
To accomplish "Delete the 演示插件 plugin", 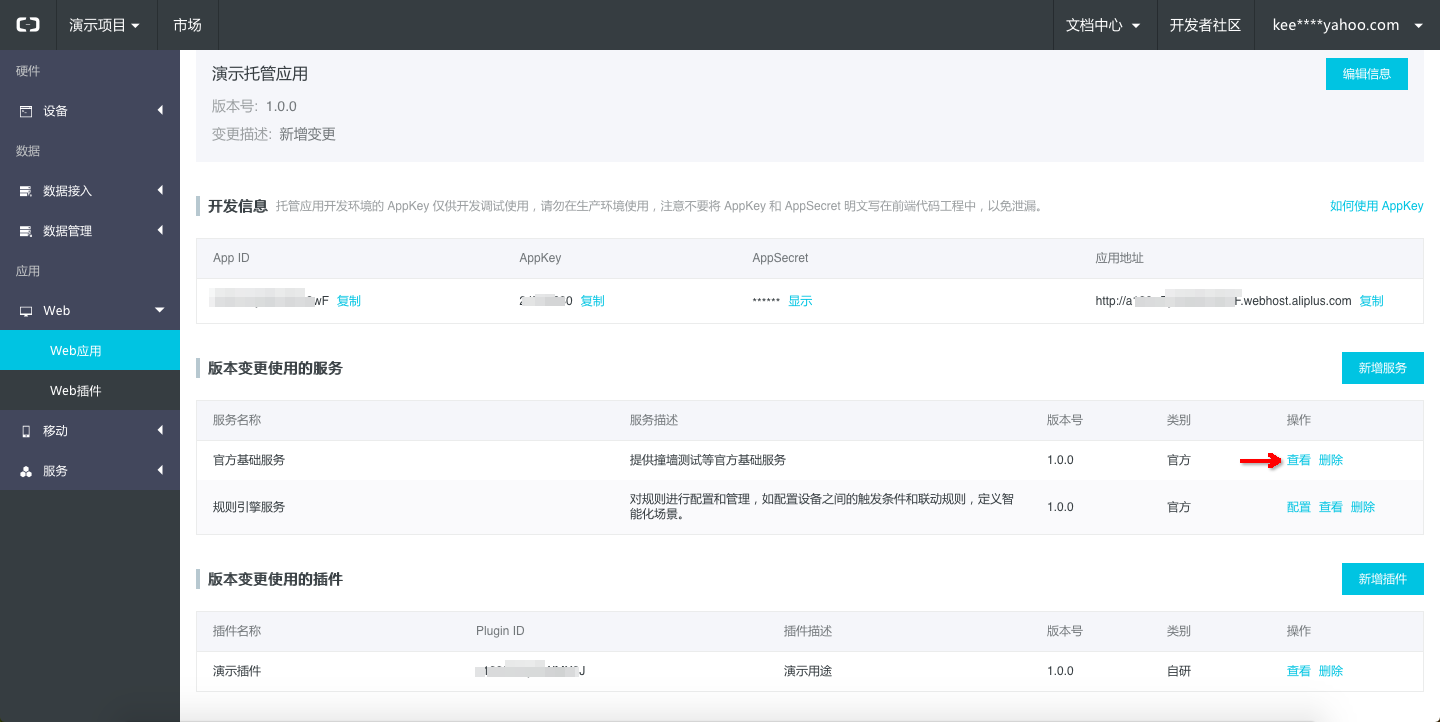I will (1331, 671).
